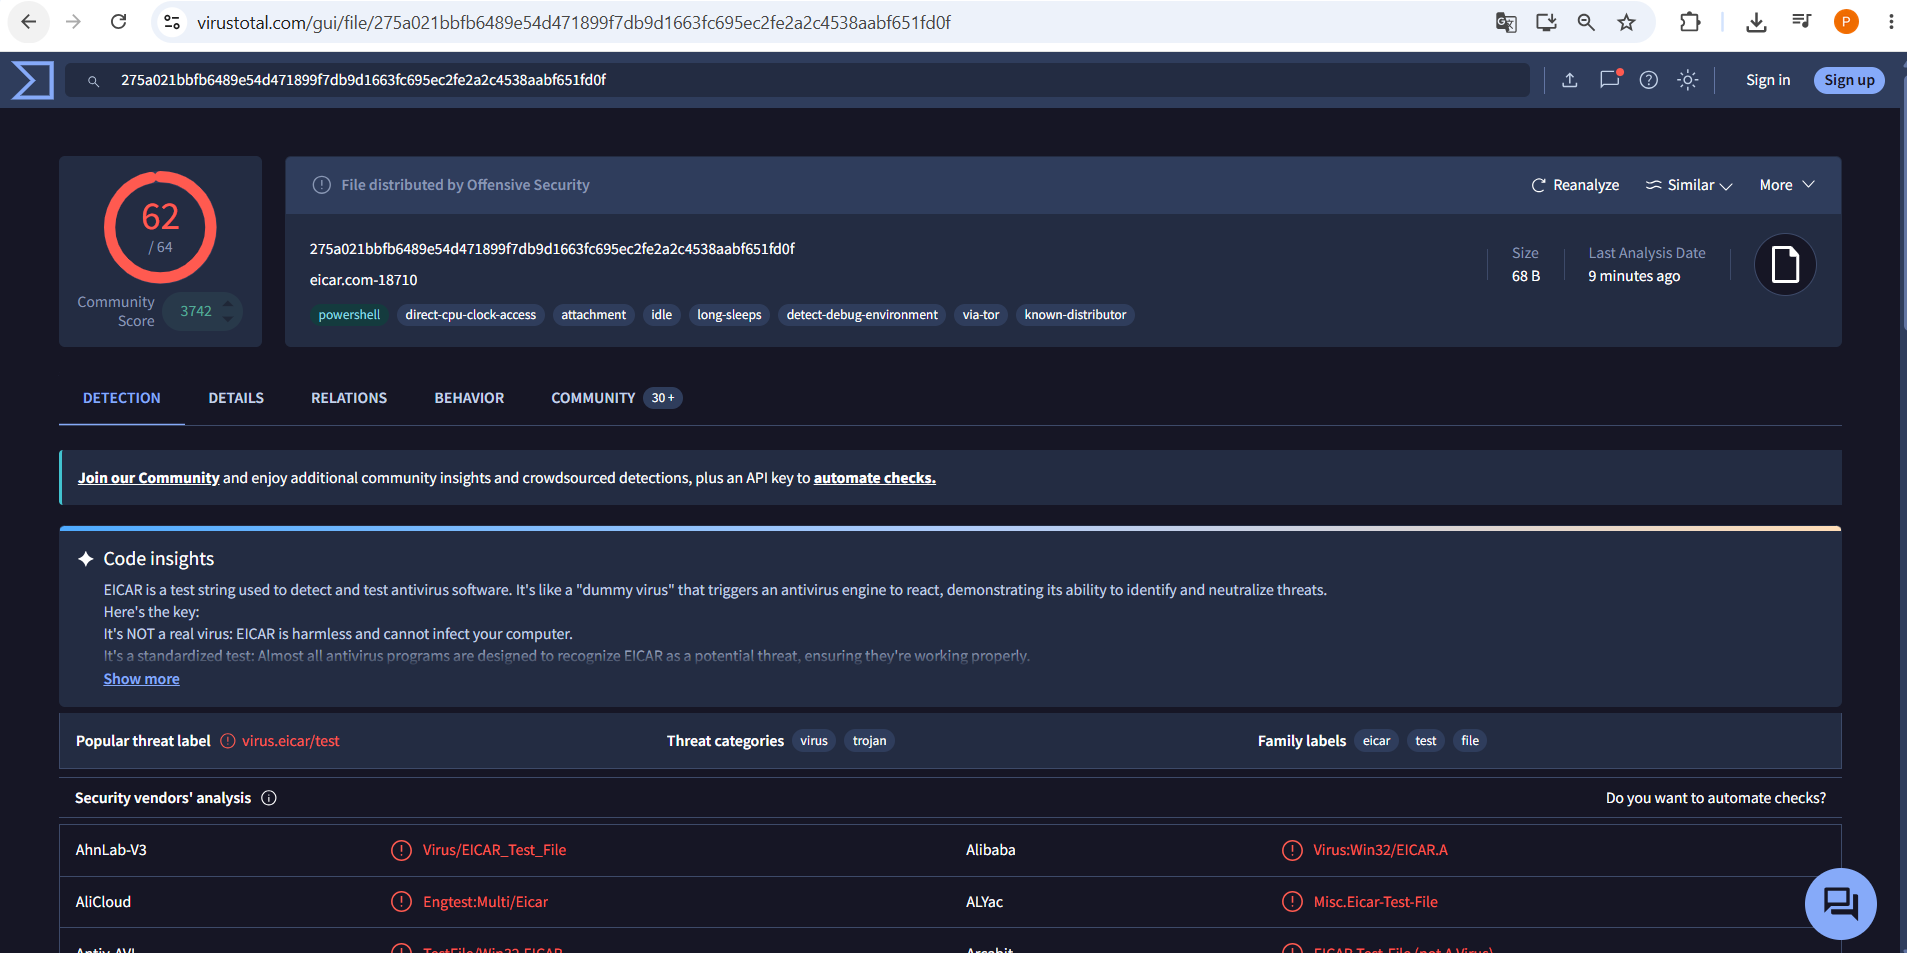Click the info icon beside Offensive Security notice
1907x953 pixels.
[x=322, y=185]
